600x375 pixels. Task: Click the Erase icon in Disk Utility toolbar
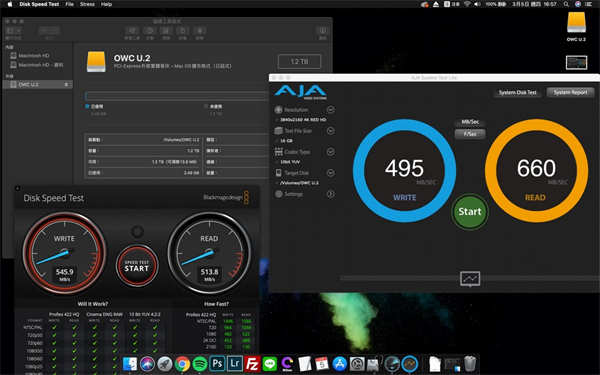coord(166,31)
